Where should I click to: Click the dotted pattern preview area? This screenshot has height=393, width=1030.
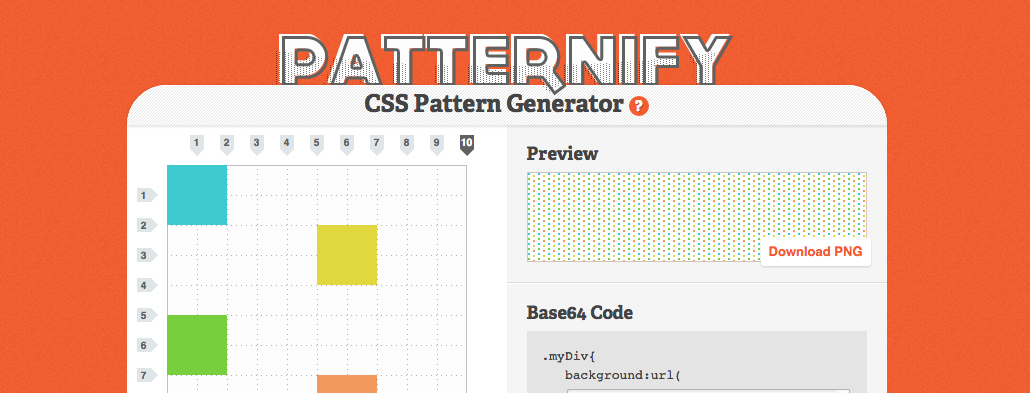(696, 217)
